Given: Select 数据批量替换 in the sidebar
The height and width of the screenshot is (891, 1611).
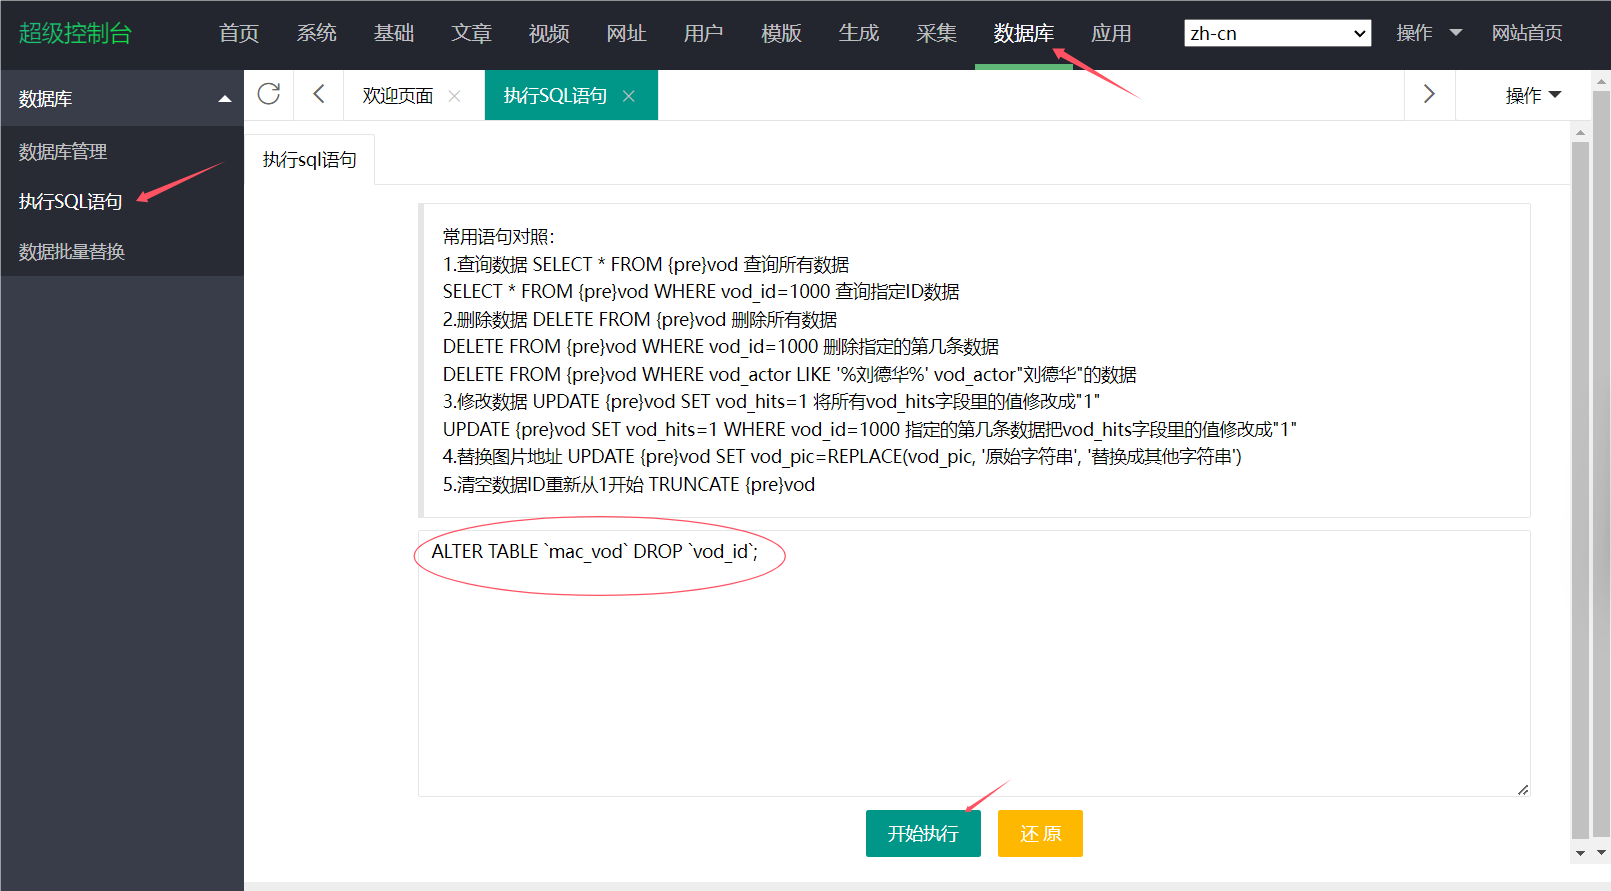Looking at the screenshot, I should click(x=72, y=252).
